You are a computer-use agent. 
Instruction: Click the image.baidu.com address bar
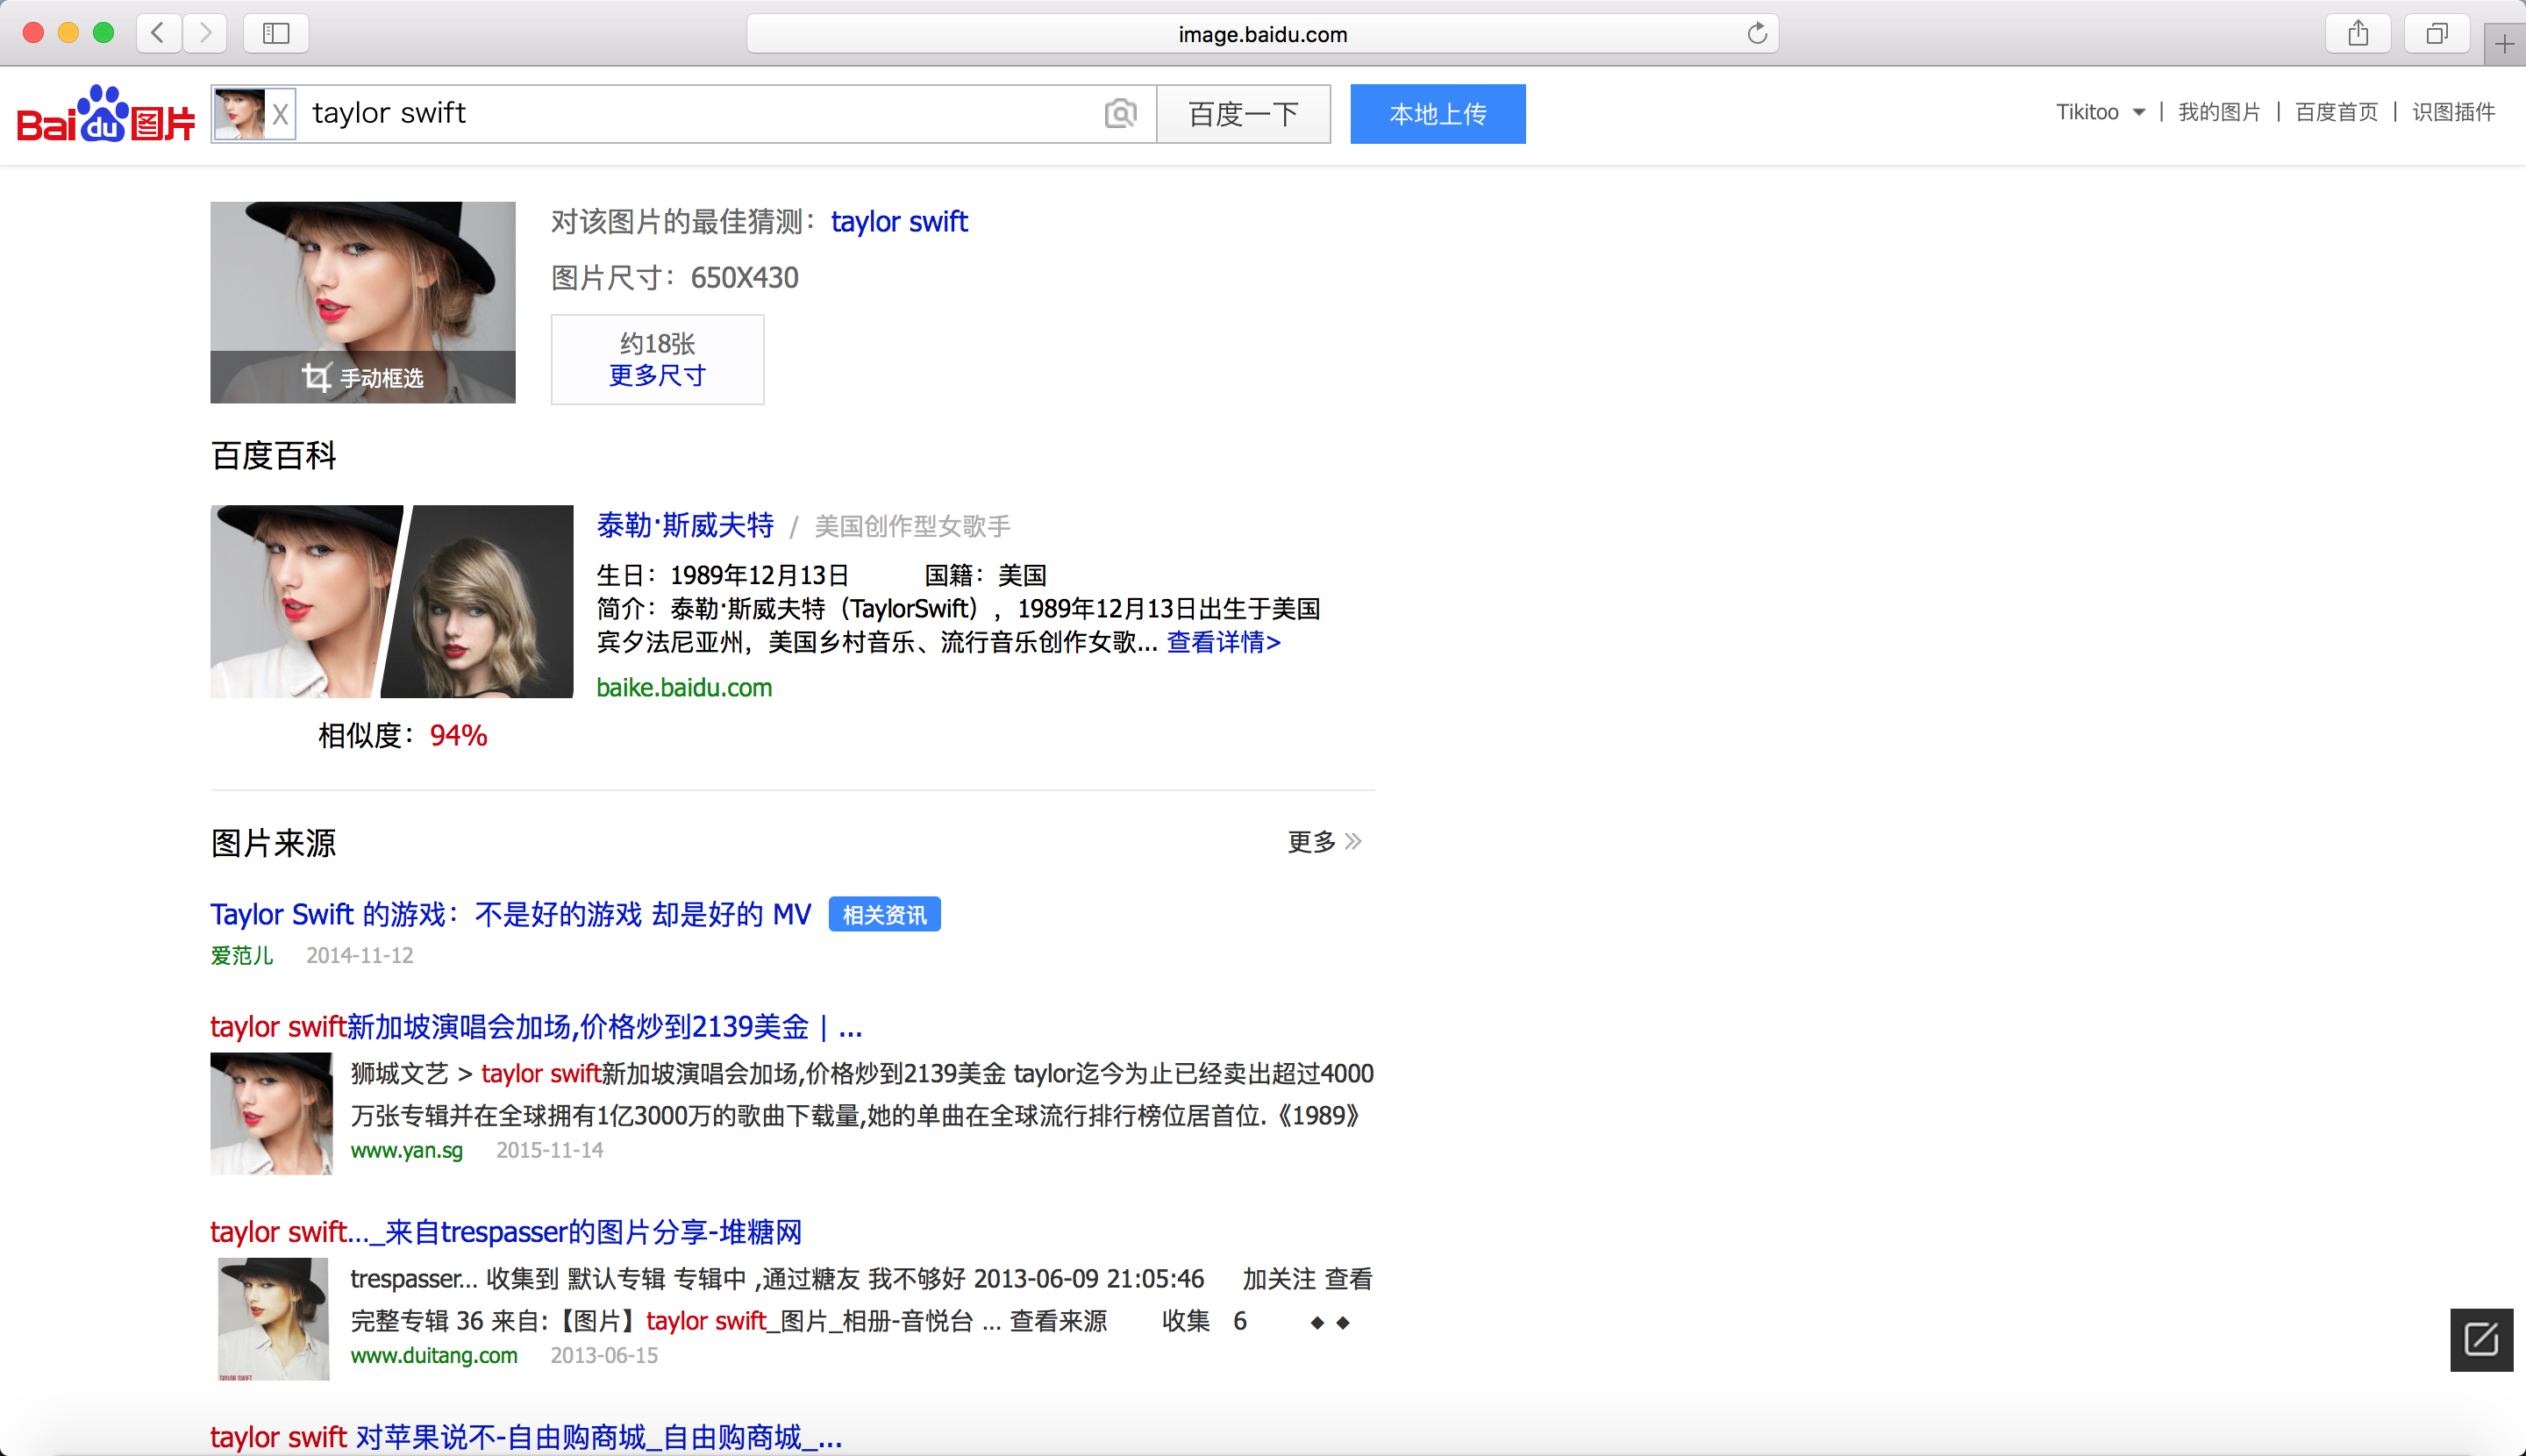1262,34
